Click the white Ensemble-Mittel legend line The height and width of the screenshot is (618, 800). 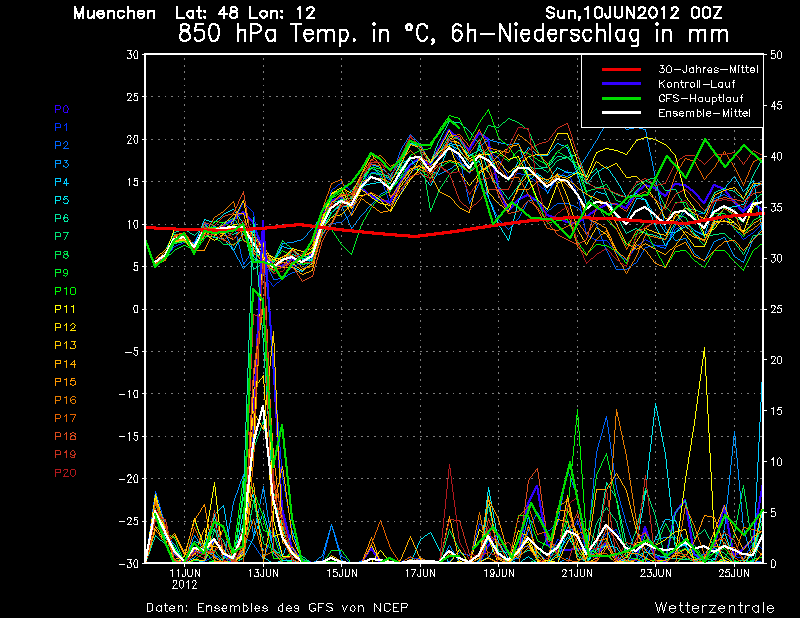(x=621, y=113)
